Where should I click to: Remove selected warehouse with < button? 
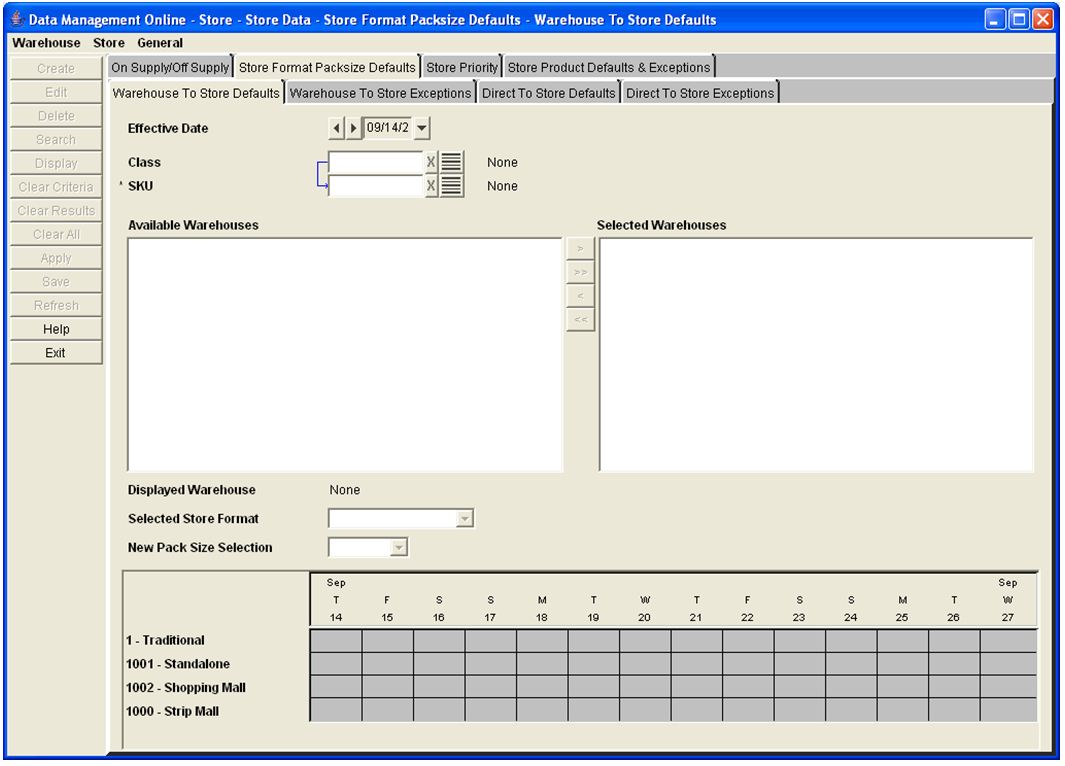point(580,296)
